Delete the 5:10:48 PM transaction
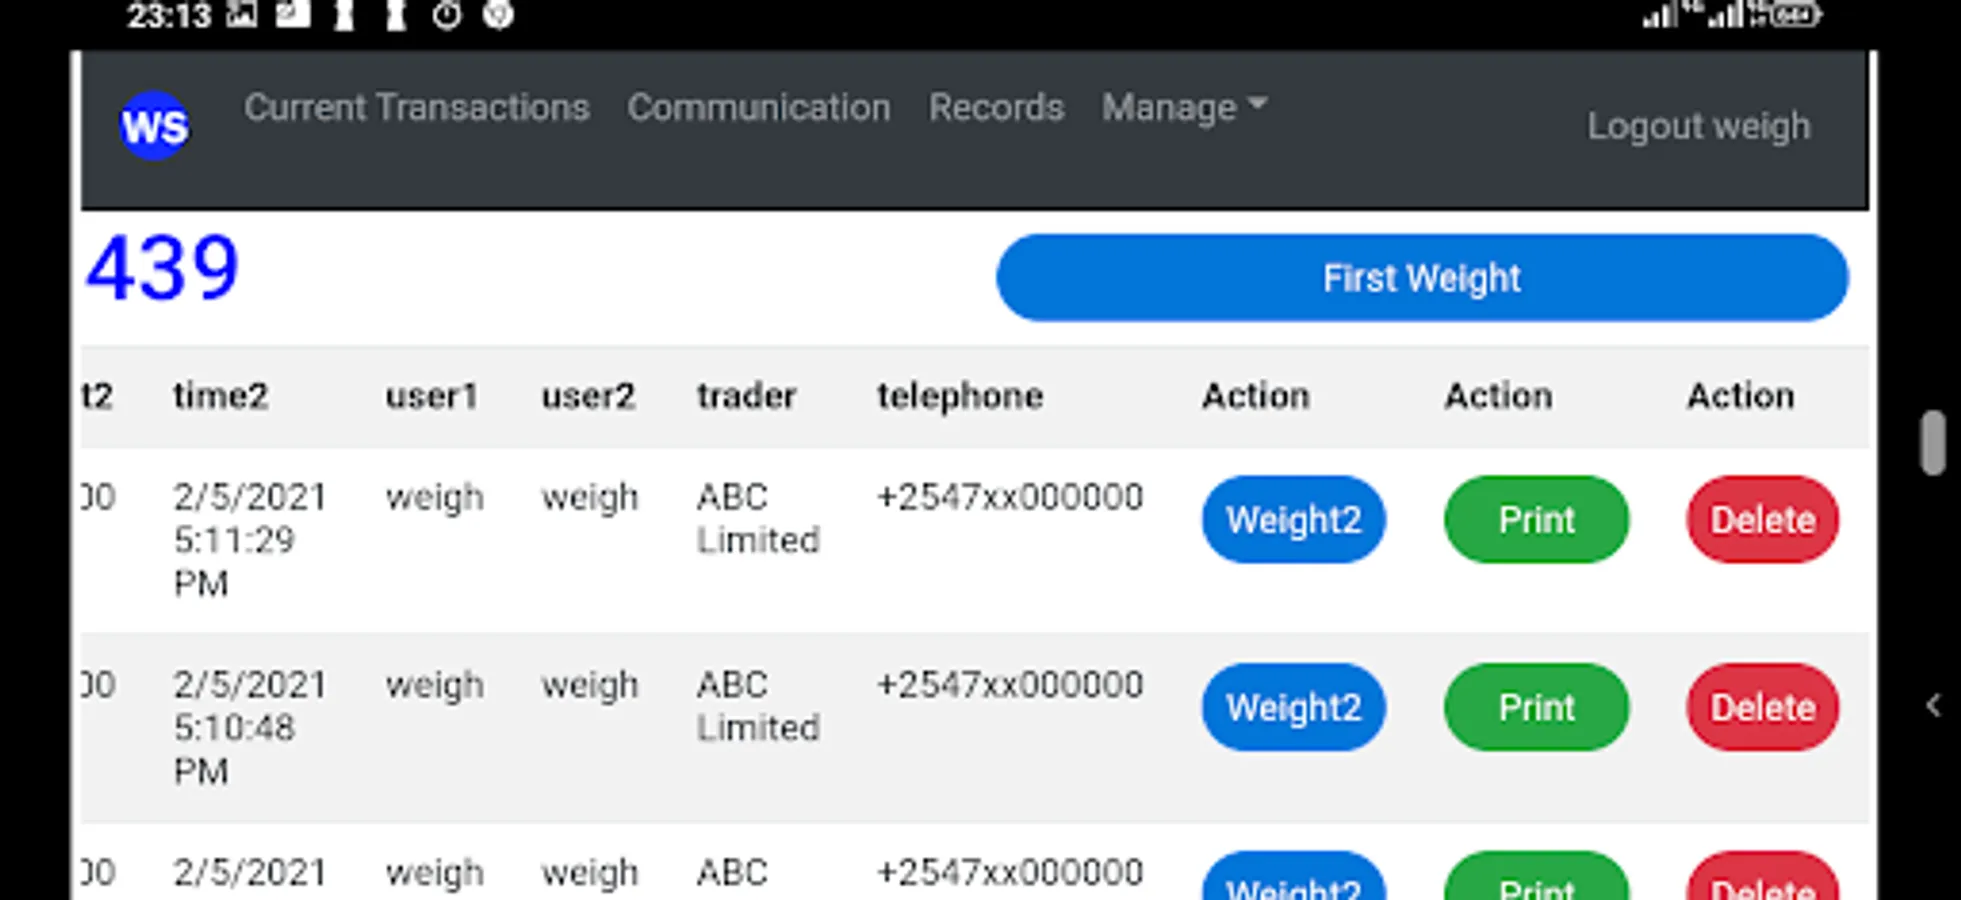The height and width of the screenshot is (900, 1961). [1762, 707]
